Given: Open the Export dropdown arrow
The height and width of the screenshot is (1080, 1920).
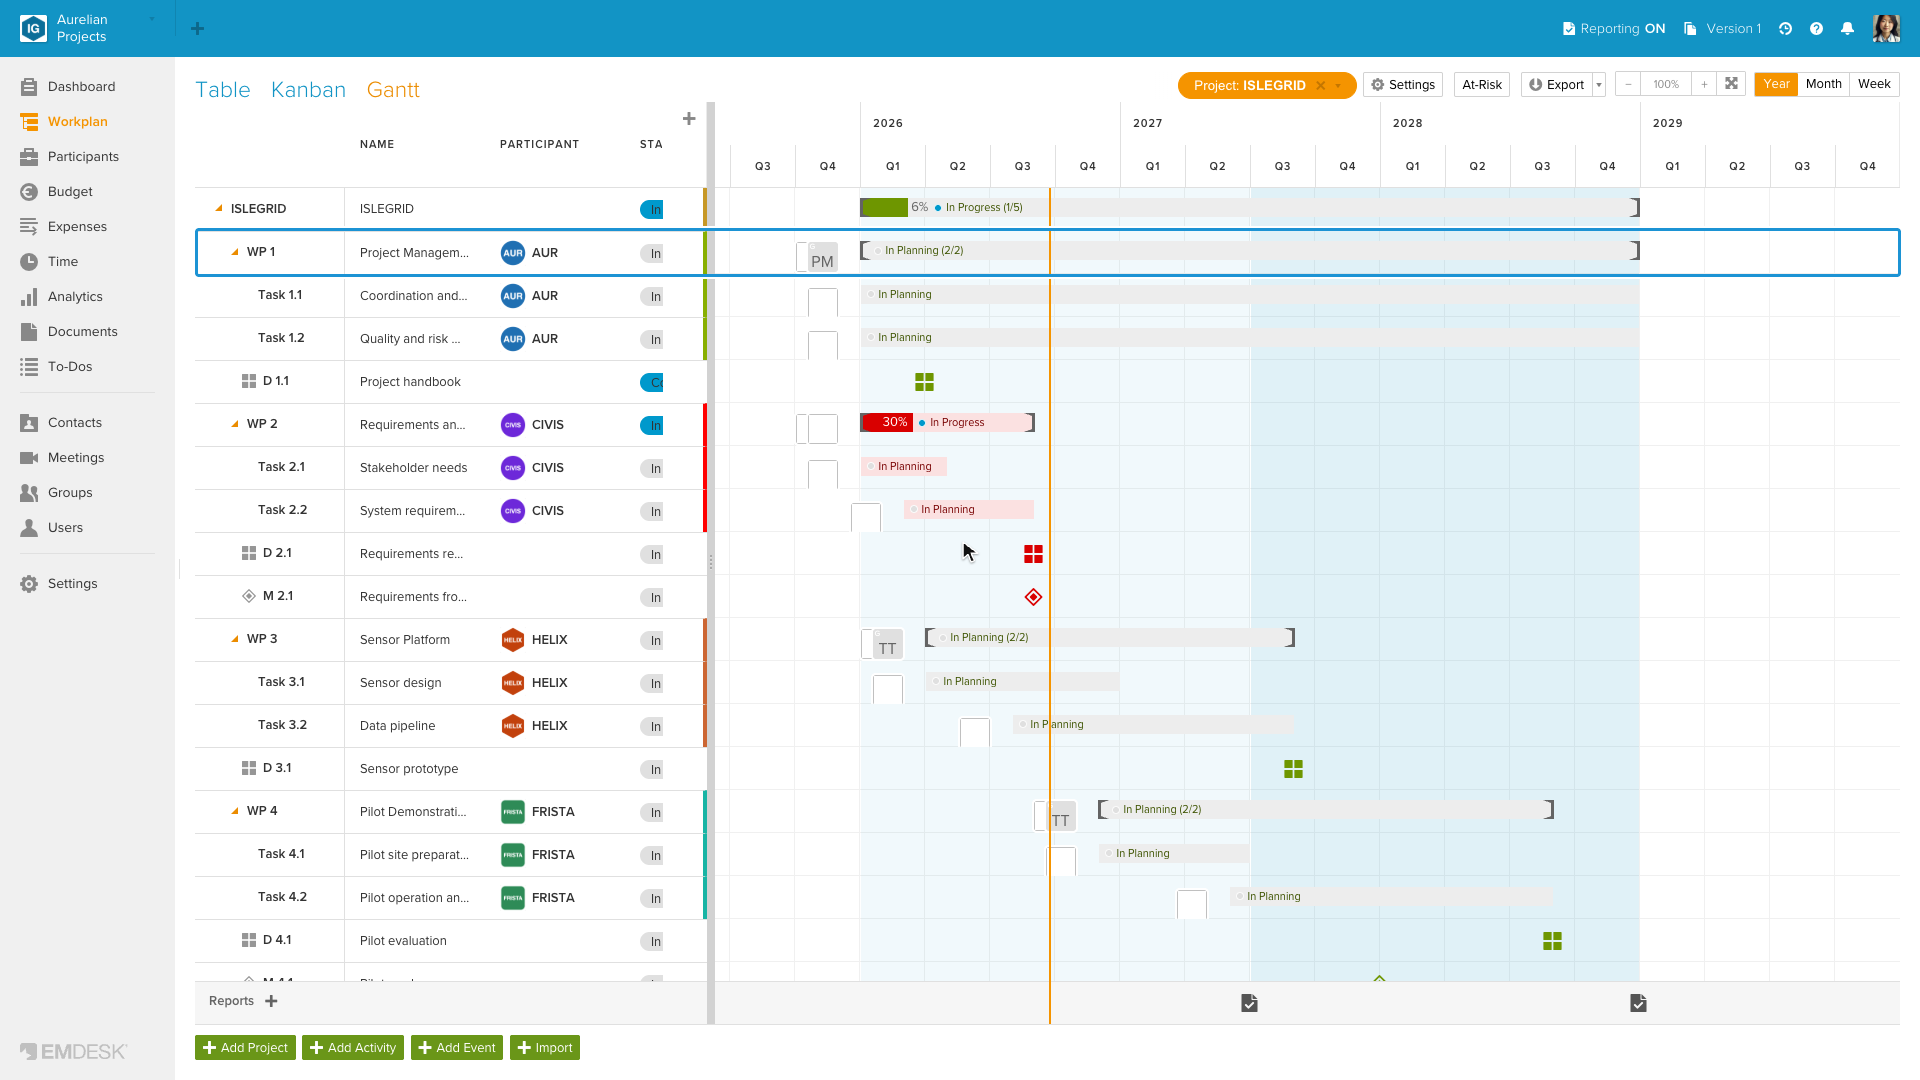Looking at the screenshot, I should coord(1599,85).
